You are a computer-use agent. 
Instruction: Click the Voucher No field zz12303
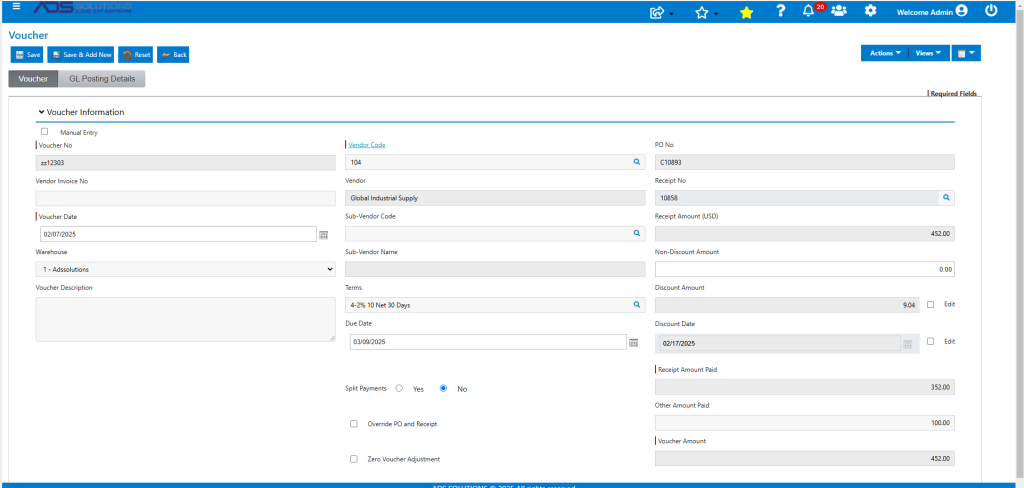[185, 162]
